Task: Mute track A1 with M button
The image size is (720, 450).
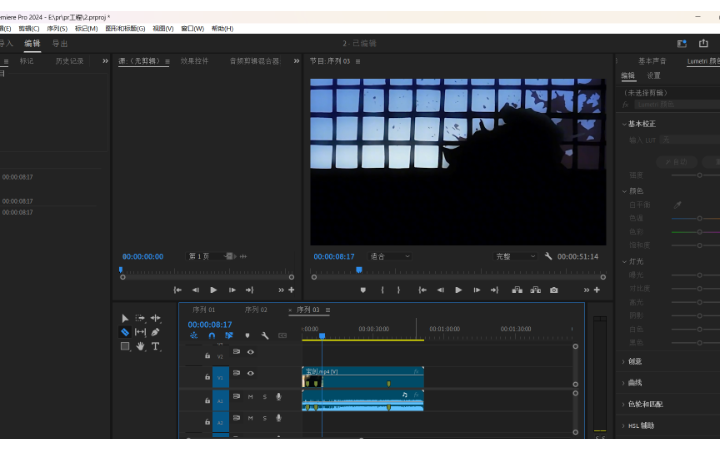Action: [250, 397]
